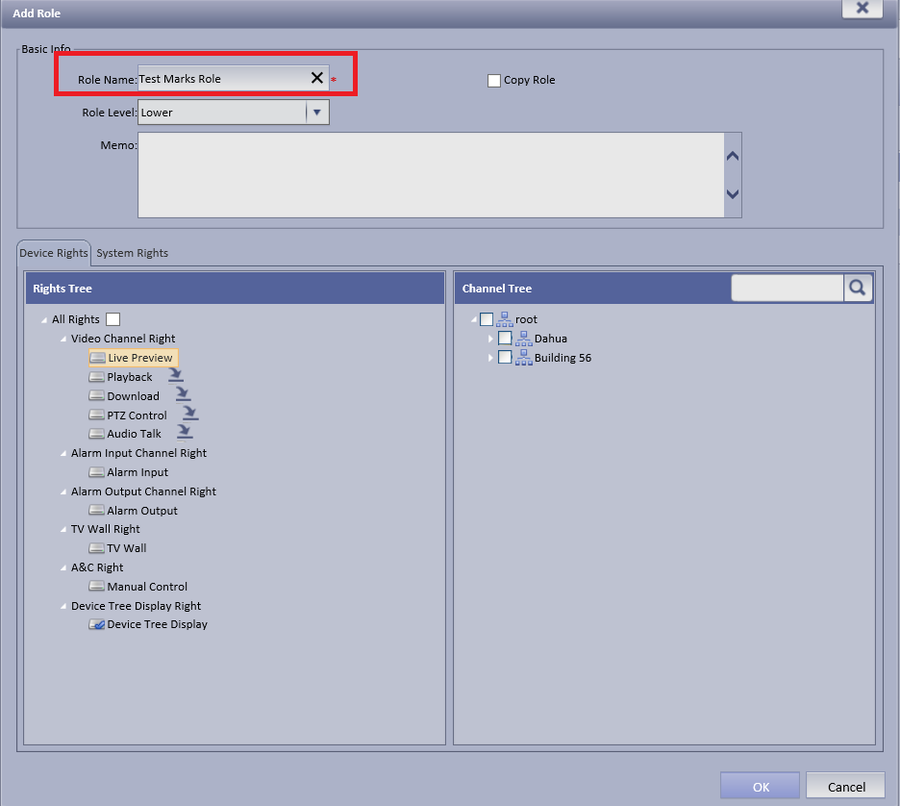
Task: Click the Manual Control right icon
Action: [x=96, y=587]
